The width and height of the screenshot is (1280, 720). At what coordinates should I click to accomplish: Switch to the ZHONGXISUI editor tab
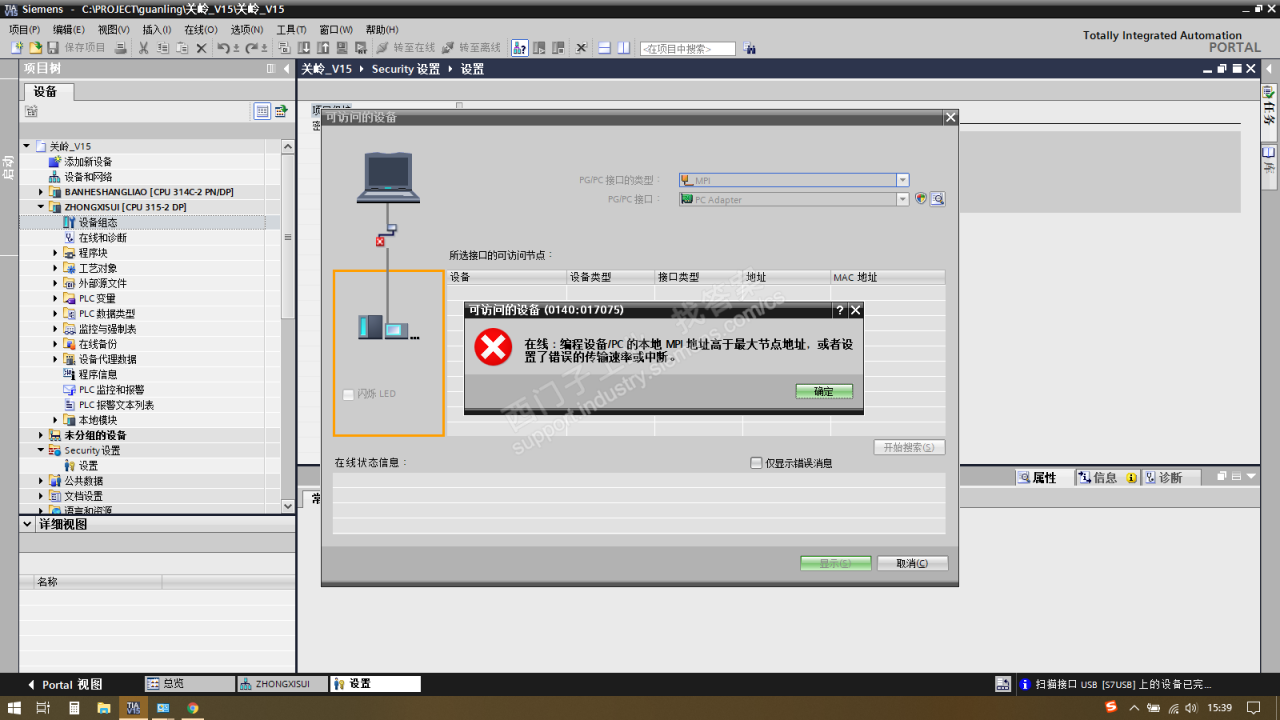coord(282,684)
